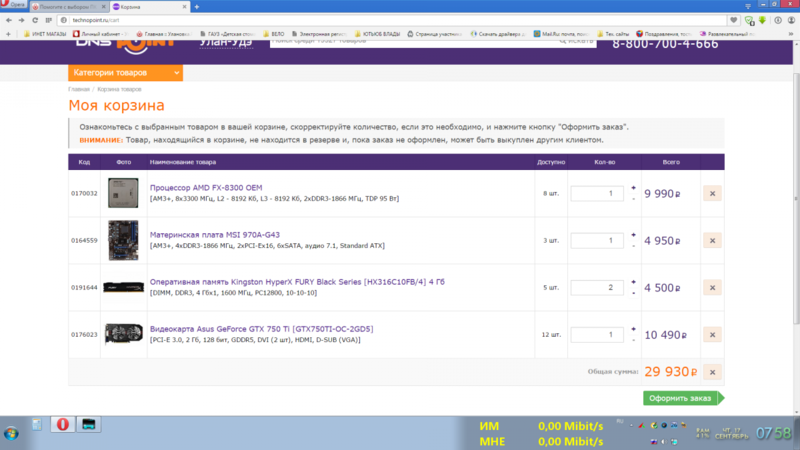Image resolution: width=800 pixels, height=450 pixels.
Task: Increase AMD FX-8300 quantity with plus
Action: coord(633,188)
